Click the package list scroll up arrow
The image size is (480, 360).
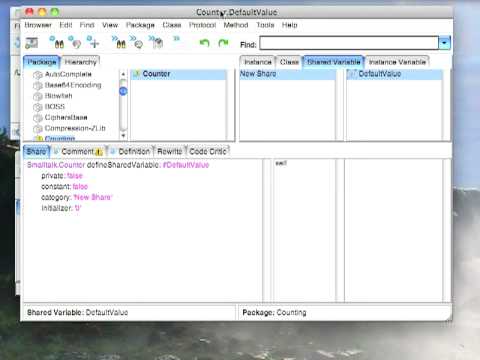click(x=123, y=74)
